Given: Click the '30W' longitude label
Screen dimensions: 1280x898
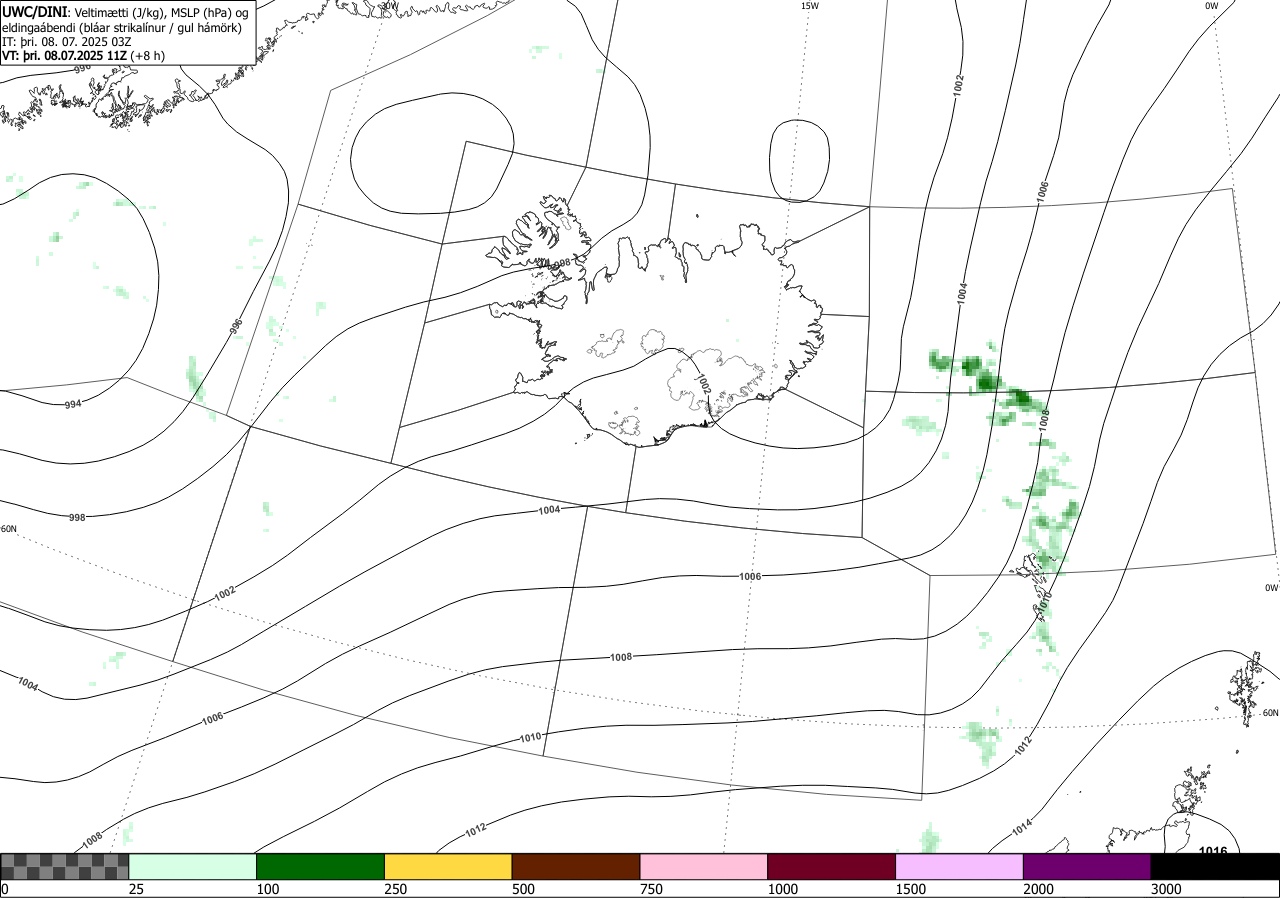Looking at the screenshot, I should click(x=389, y=5).
